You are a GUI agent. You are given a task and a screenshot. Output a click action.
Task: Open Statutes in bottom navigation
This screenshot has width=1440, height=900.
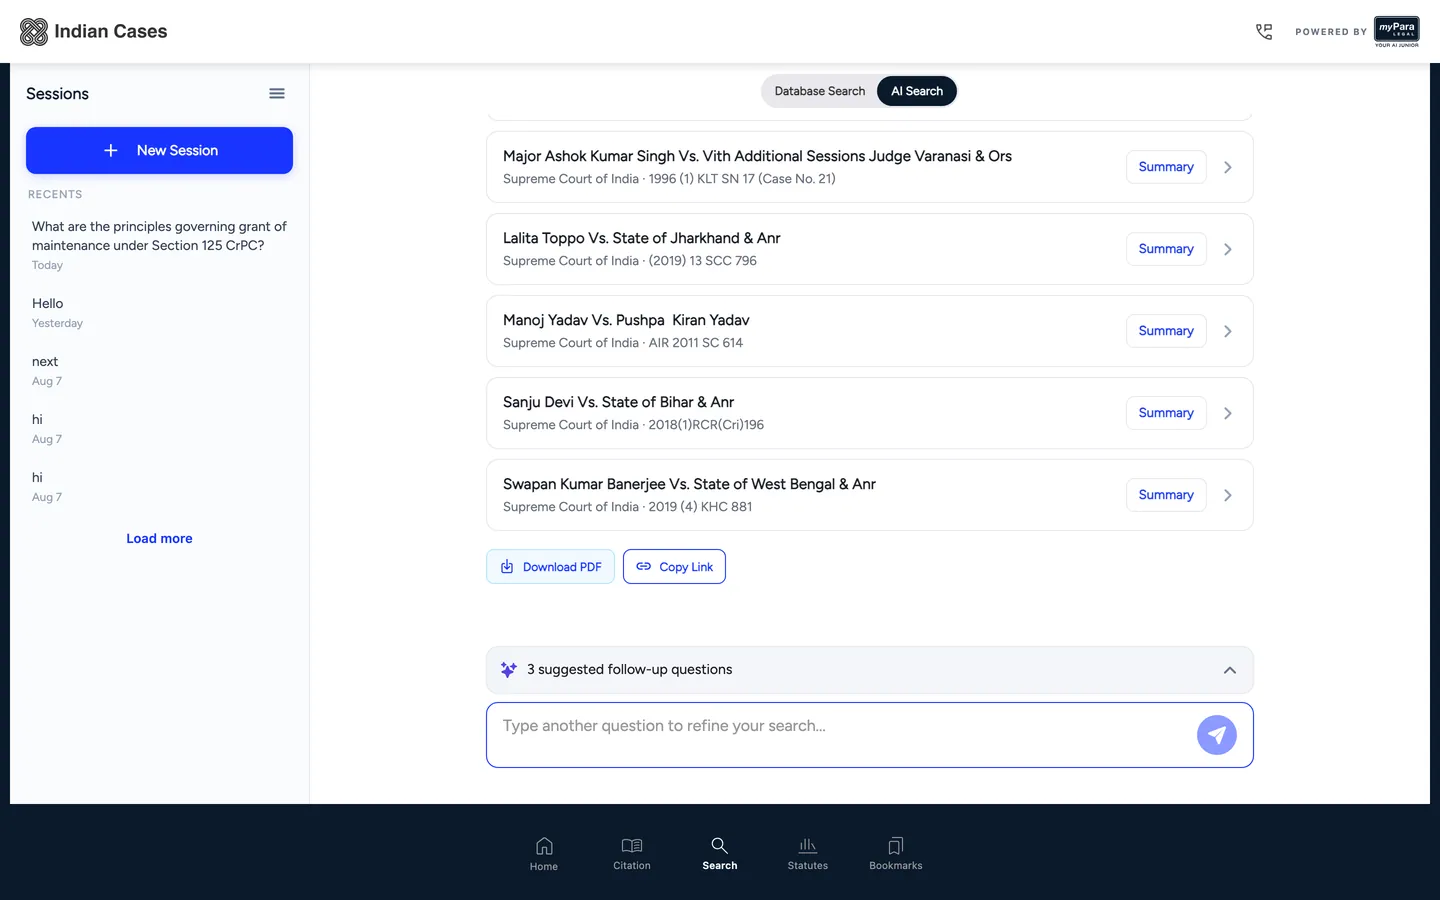(808, 854)
